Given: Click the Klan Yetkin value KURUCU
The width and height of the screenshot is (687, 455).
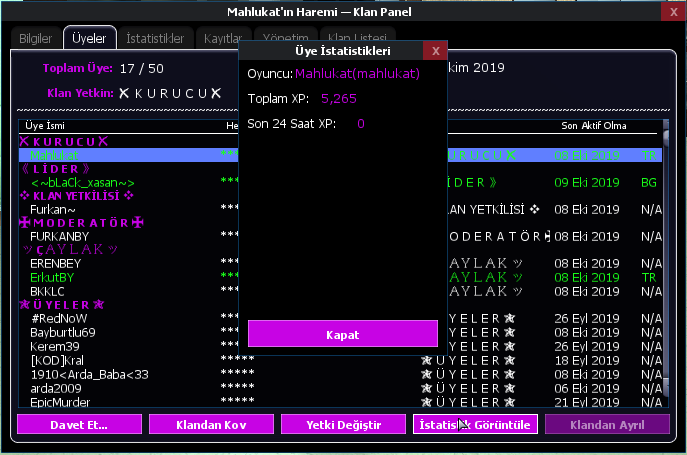Looking at the screenshot, I should click(170, 93).
